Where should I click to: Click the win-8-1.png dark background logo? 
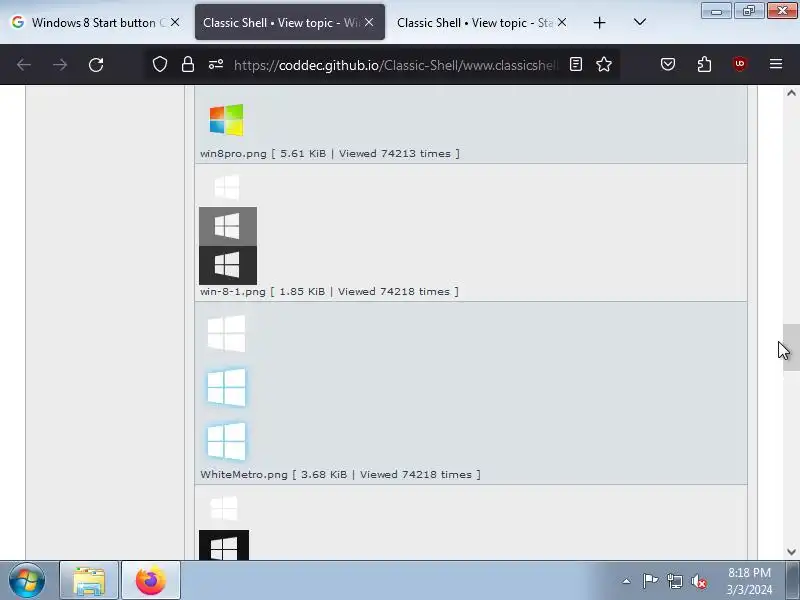coord(228,265)
